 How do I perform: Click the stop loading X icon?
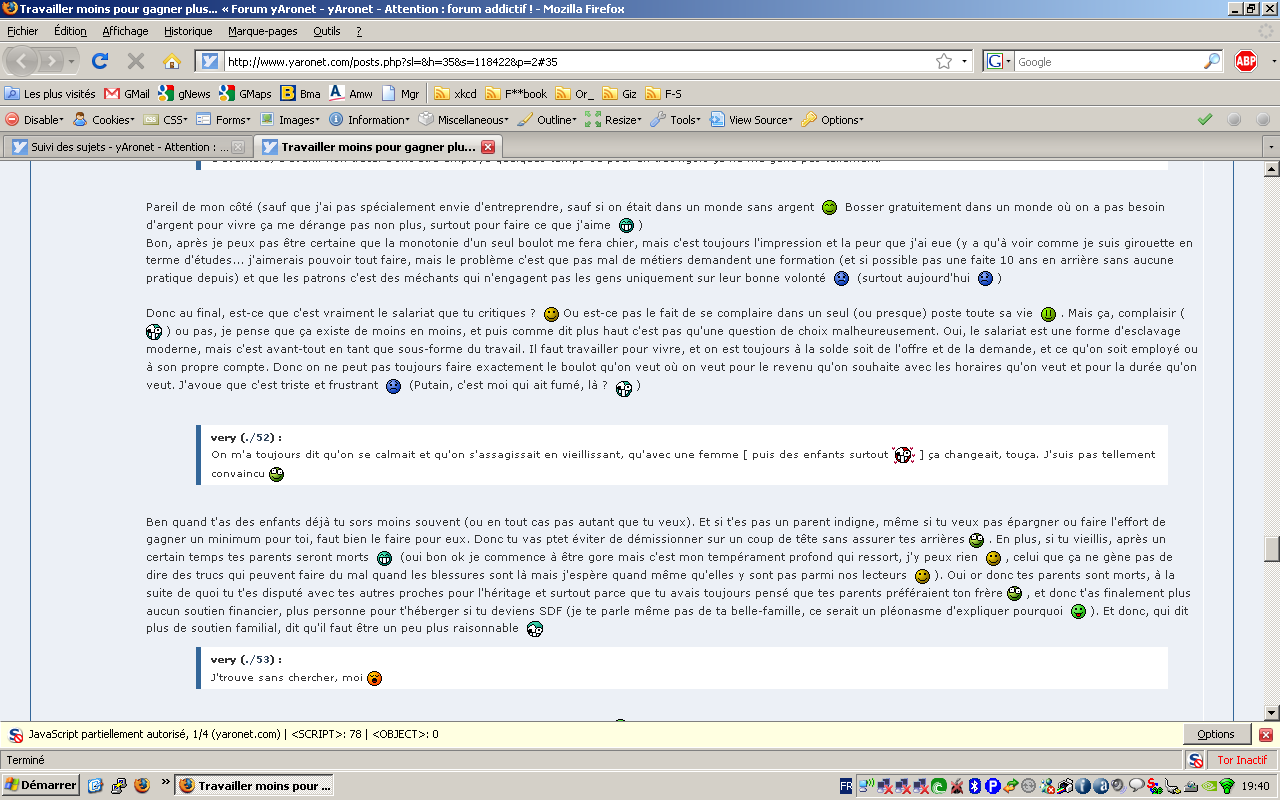(136, 61)
